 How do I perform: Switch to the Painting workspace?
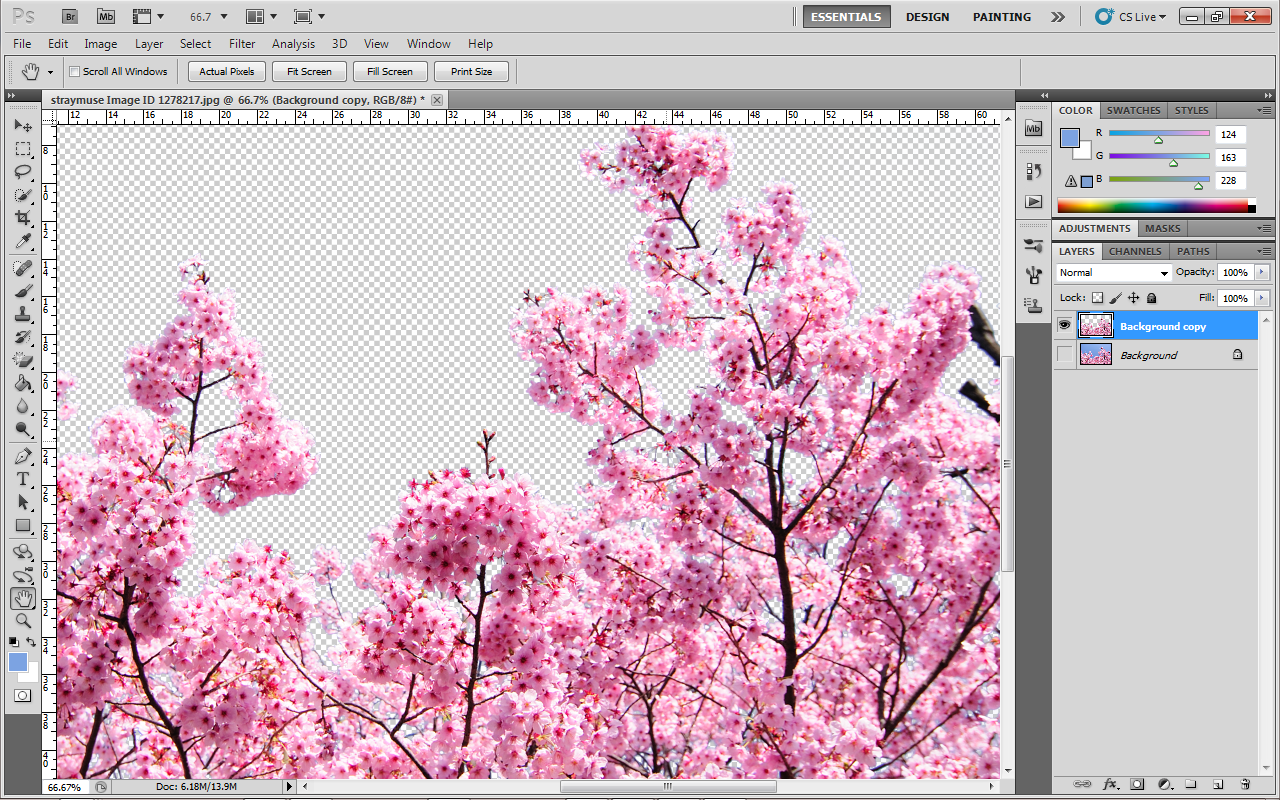(1002, 17)
